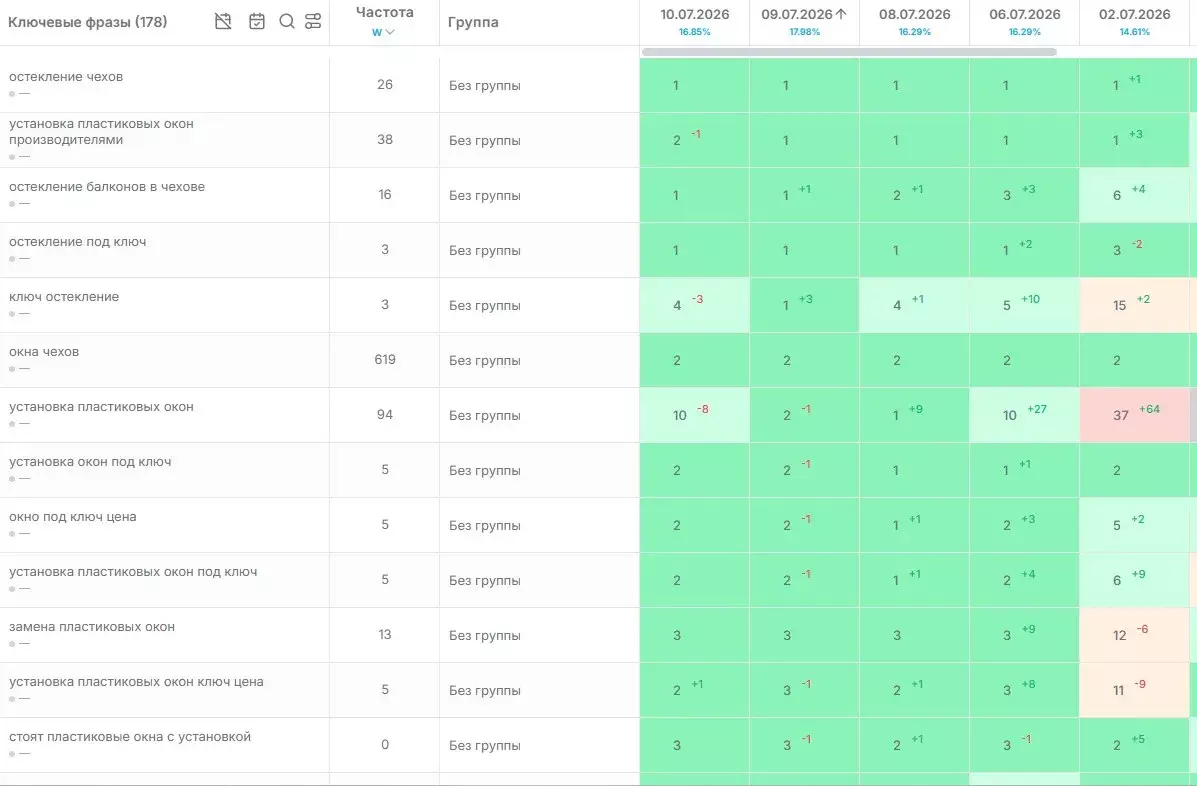The height and width of the screenshot is (786, 1197).
Task: Select the keyword 'замена пластиковых окон'
Action: 92,626
